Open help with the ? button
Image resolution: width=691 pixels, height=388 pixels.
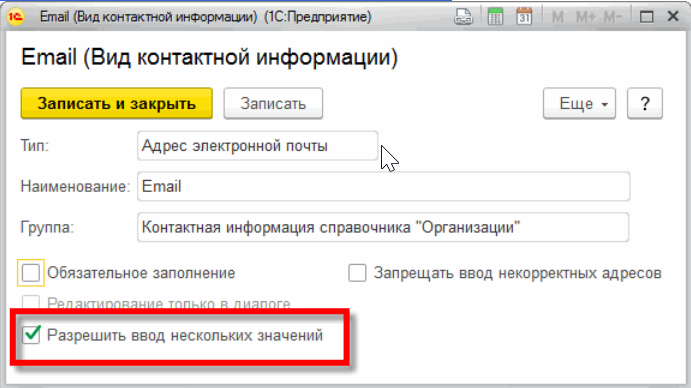(x=645, y=103)
